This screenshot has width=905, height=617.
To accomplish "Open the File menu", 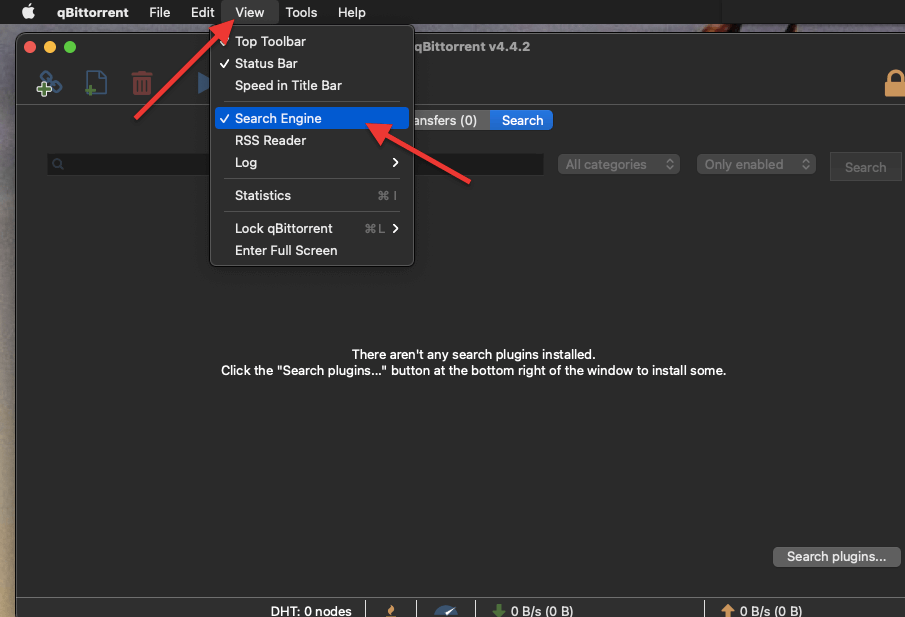I will [x=159, y=12].
